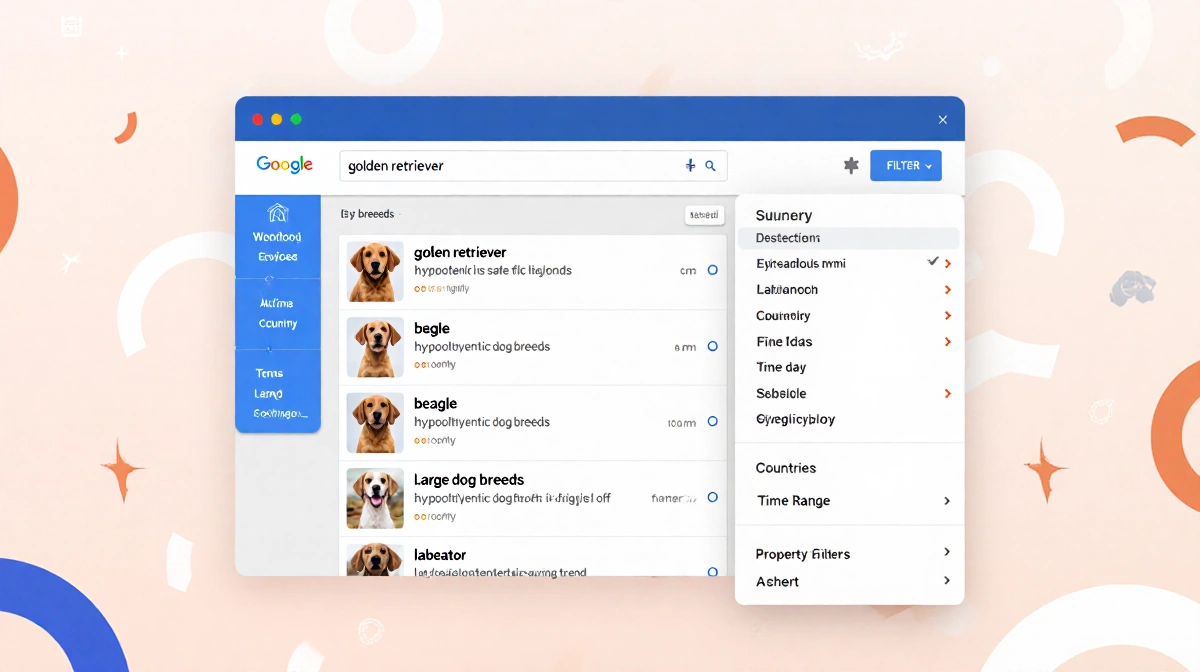1200x672 pixels.
Task: Select the radio circle next to the begle result
Action: coord(711,346)
